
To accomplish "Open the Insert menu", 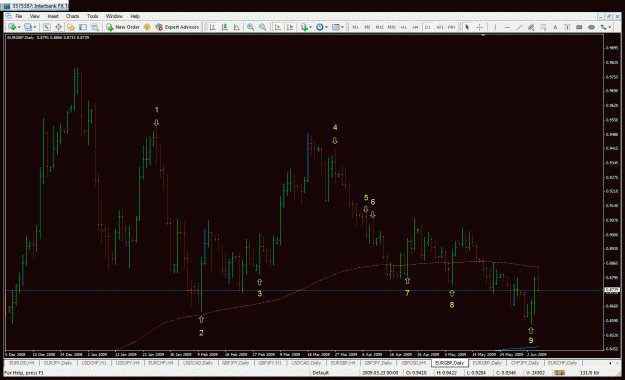I will click(53, 16).
